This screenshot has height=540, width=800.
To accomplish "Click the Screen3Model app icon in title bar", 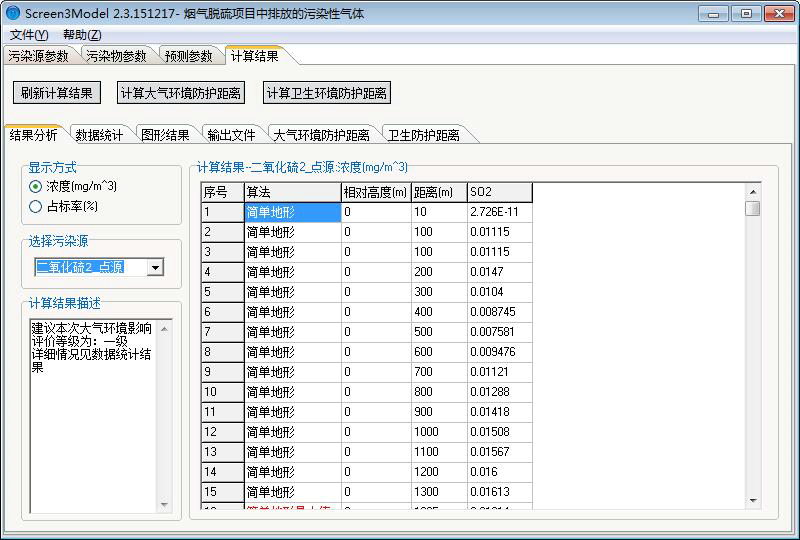I will pos(12,13).
